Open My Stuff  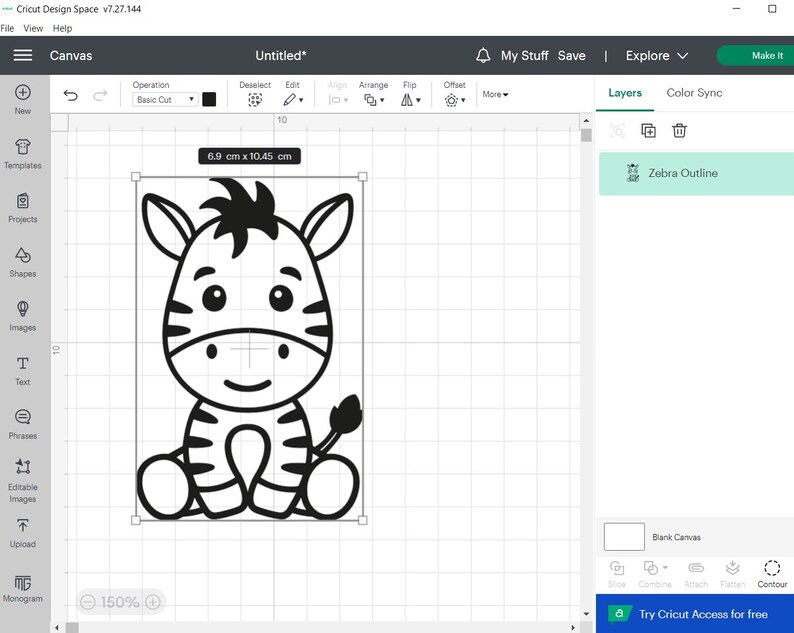coord(524,55)
